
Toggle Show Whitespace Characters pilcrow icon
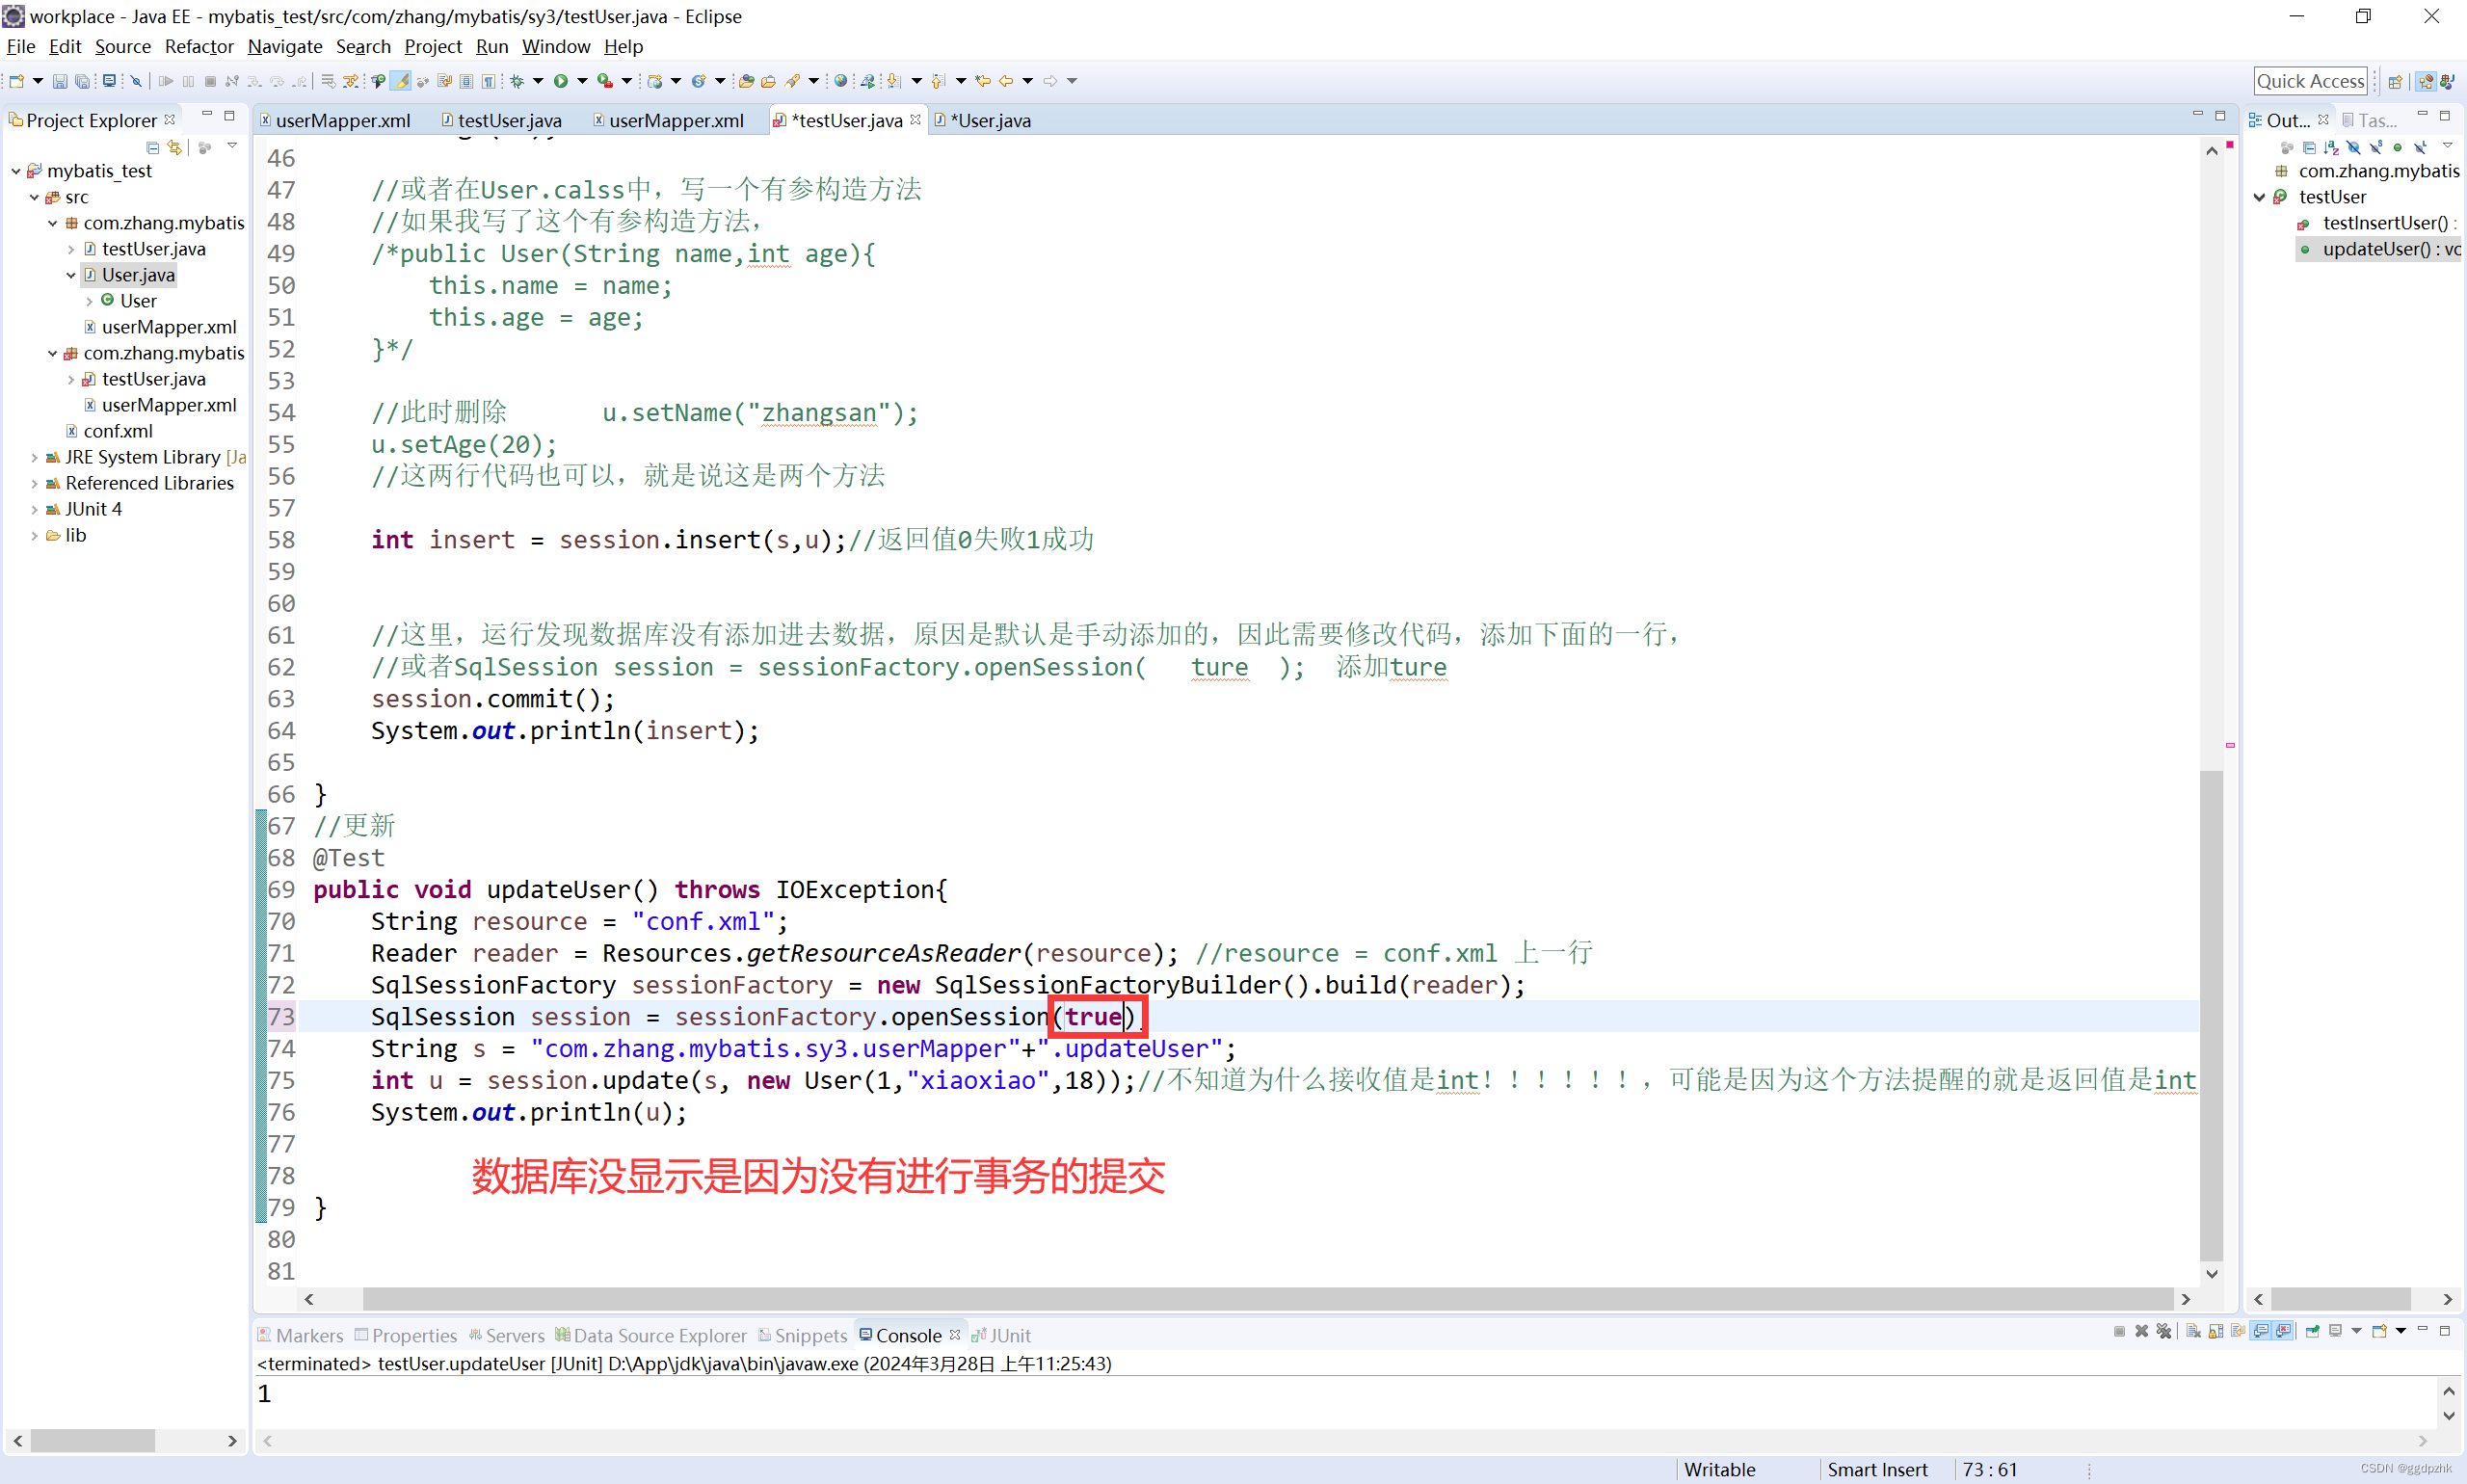(x=488, y=81)
